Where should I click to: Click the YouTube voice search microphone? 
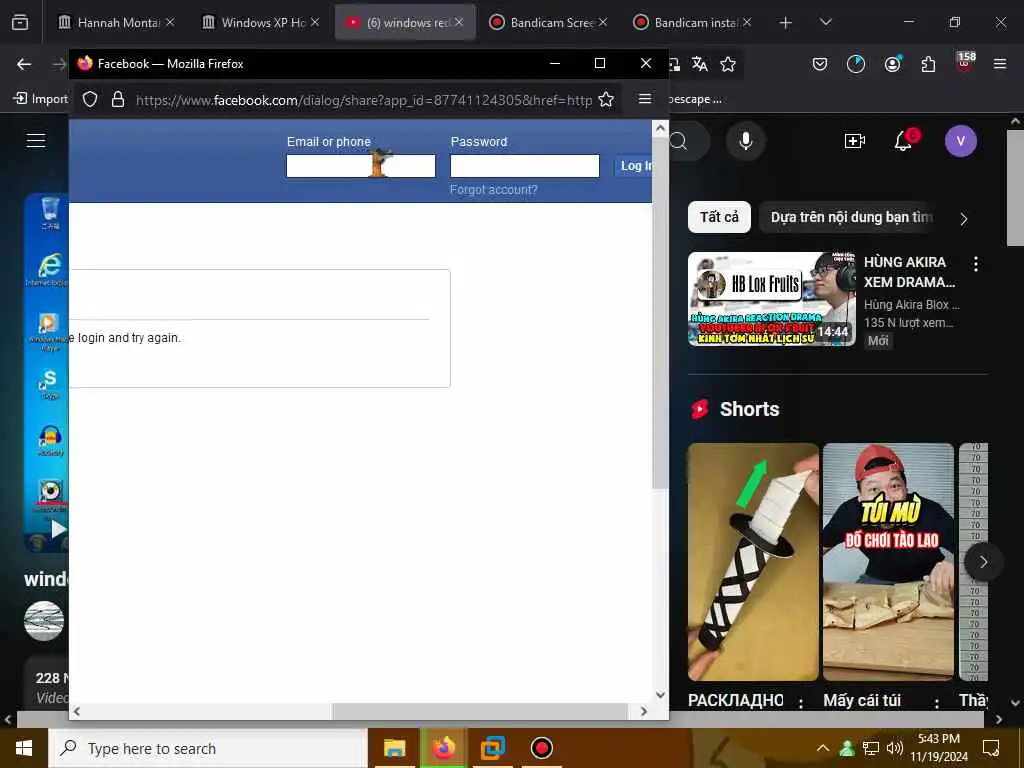click(745, 141)
